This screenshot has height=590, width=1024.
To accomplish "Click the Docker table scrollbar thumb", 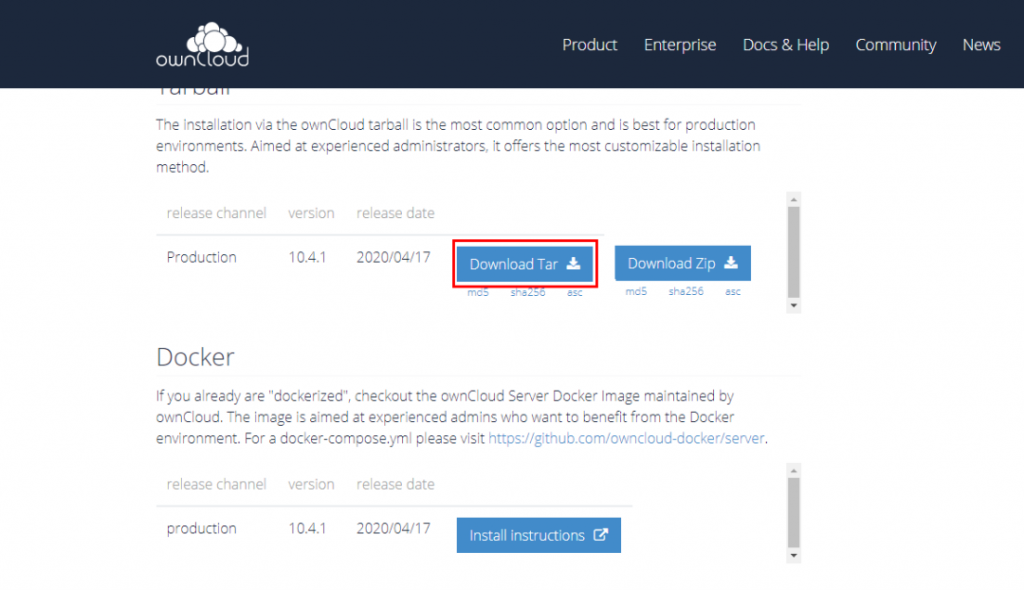I will click(794, 510).
